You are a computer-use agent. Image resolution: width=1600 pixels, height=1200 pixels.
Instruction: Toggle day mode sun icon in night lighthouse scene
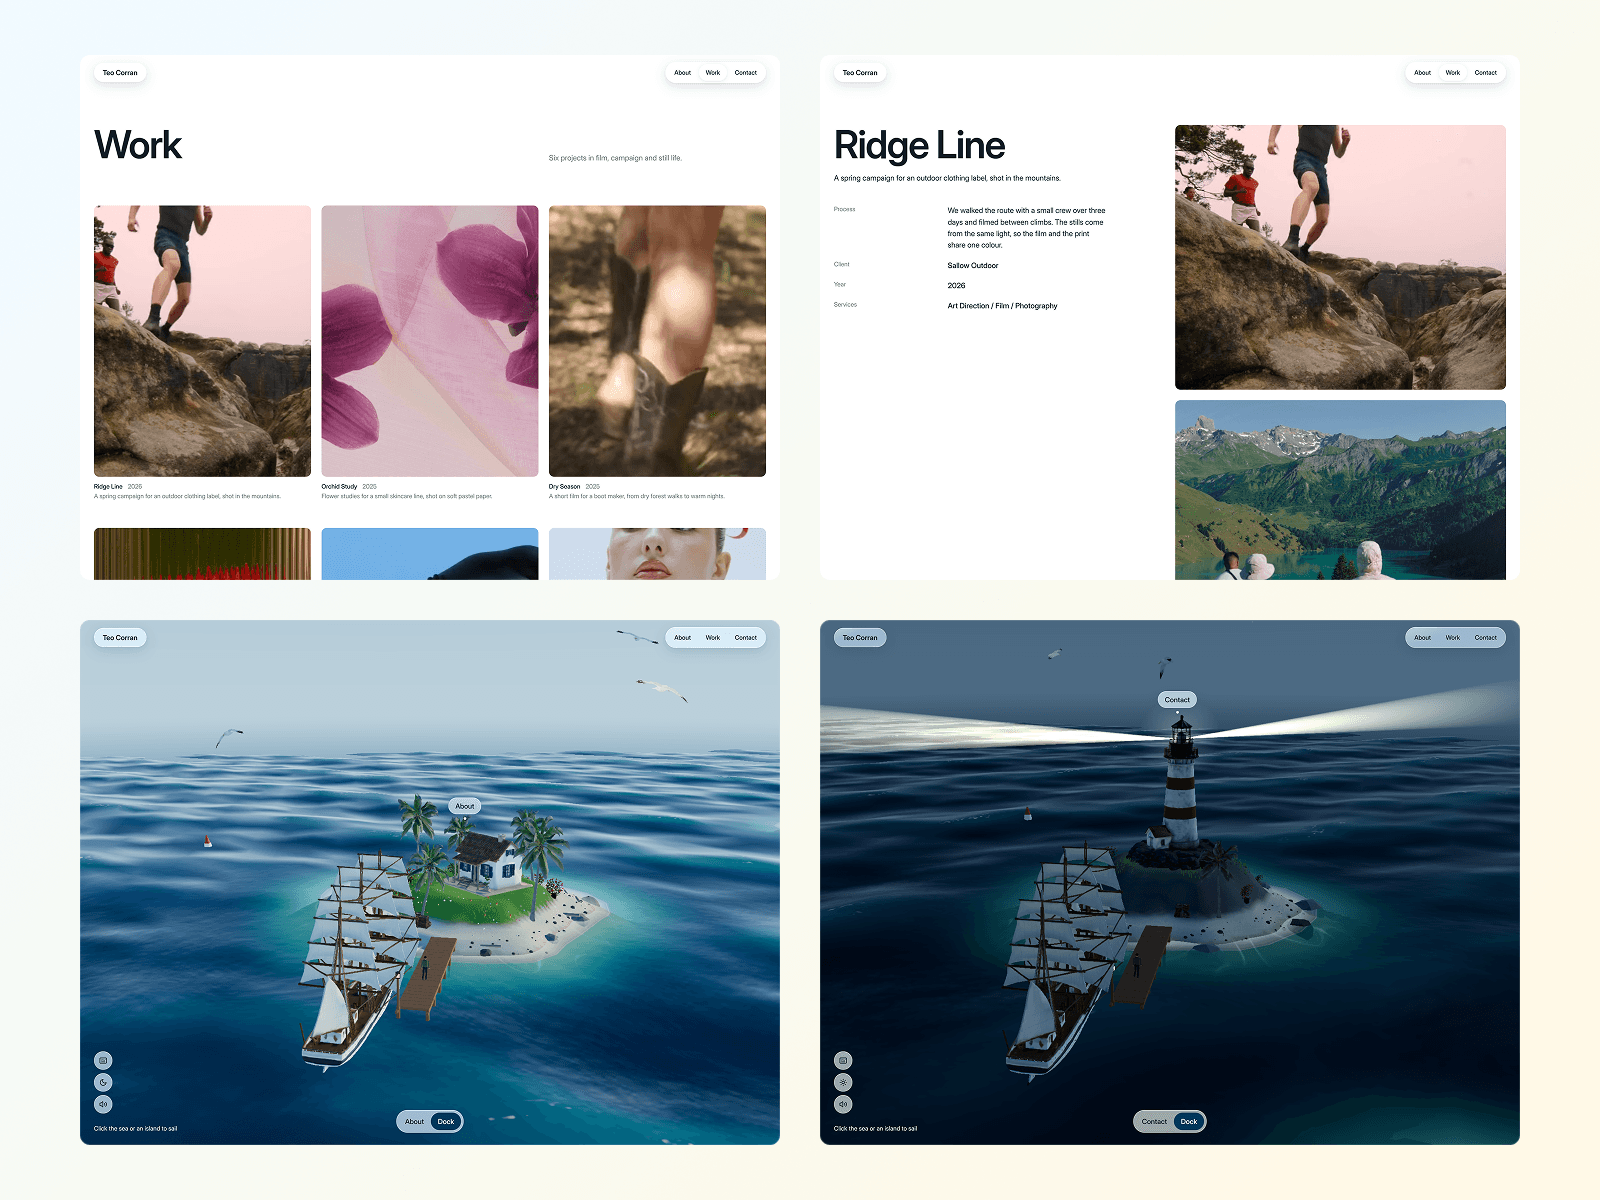[x=843, y=1082]
